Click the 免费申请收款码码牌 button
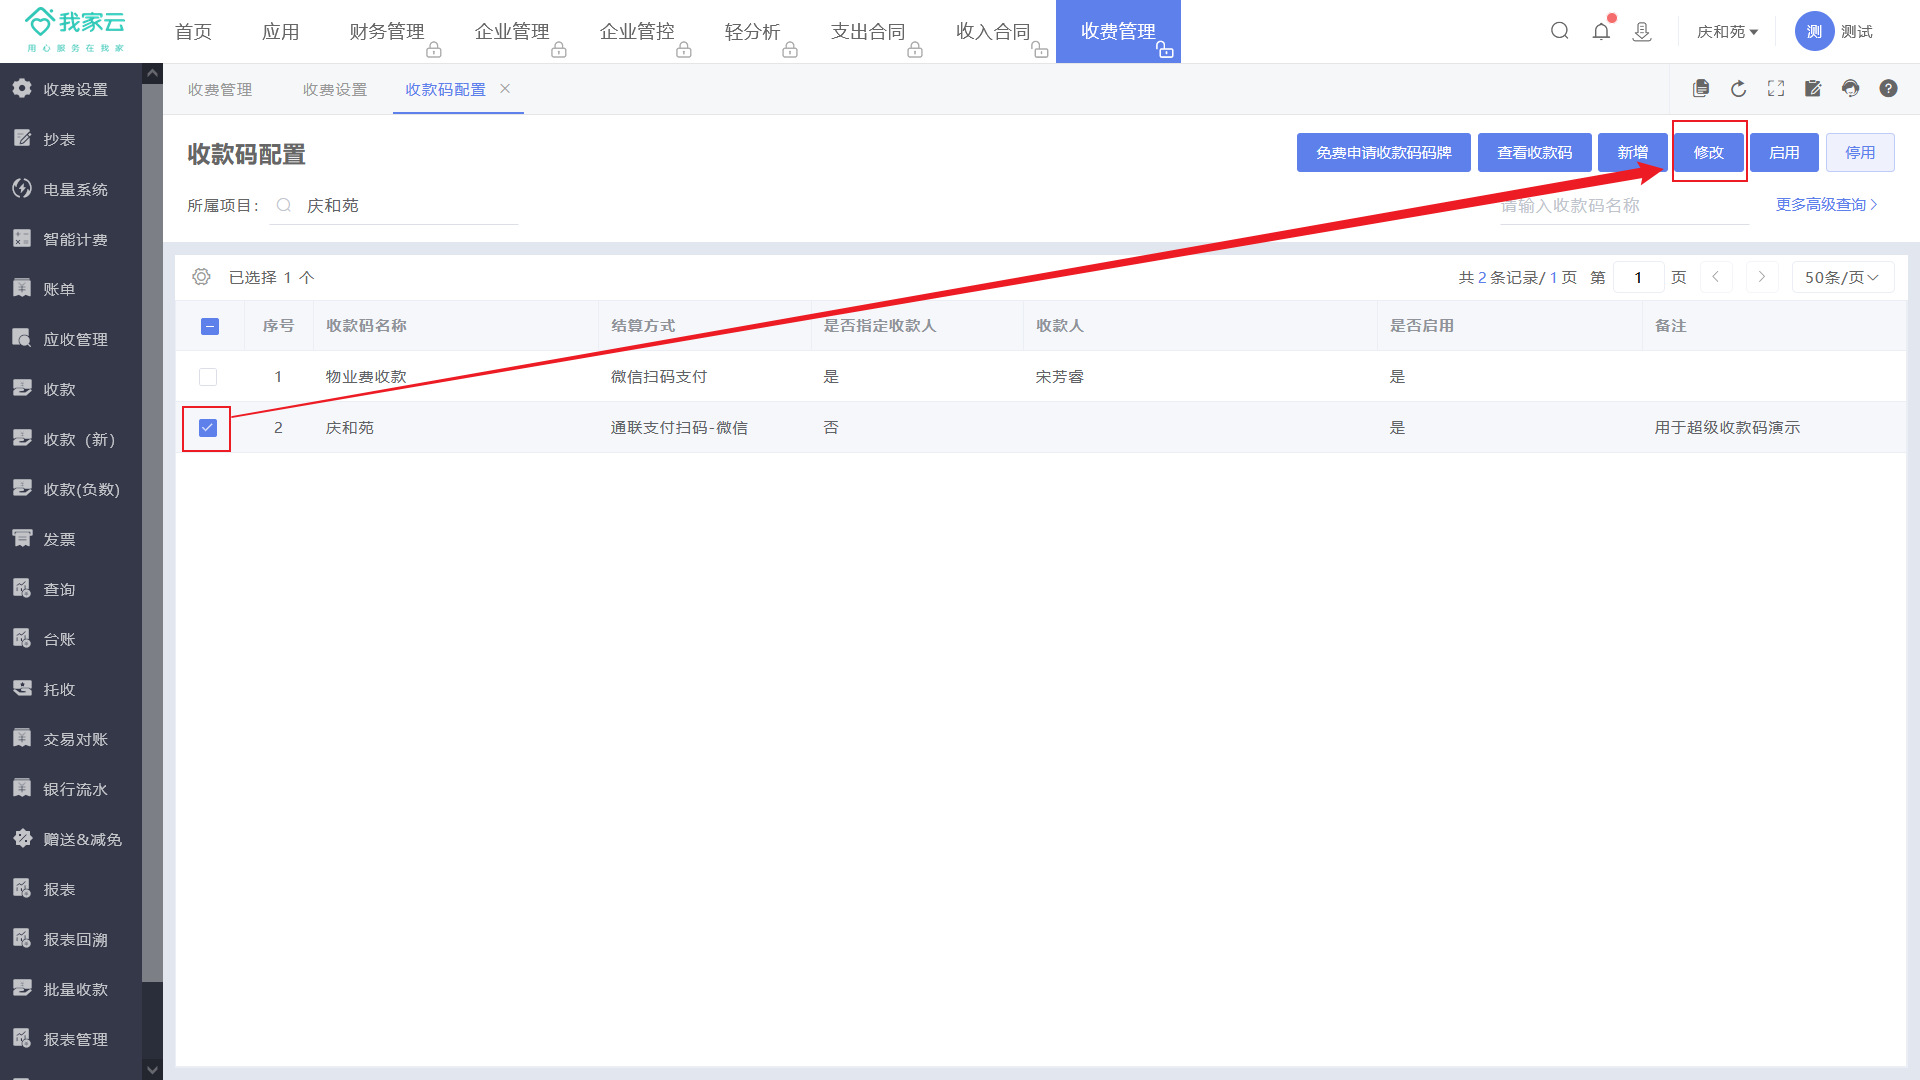 coord(1383,153)
